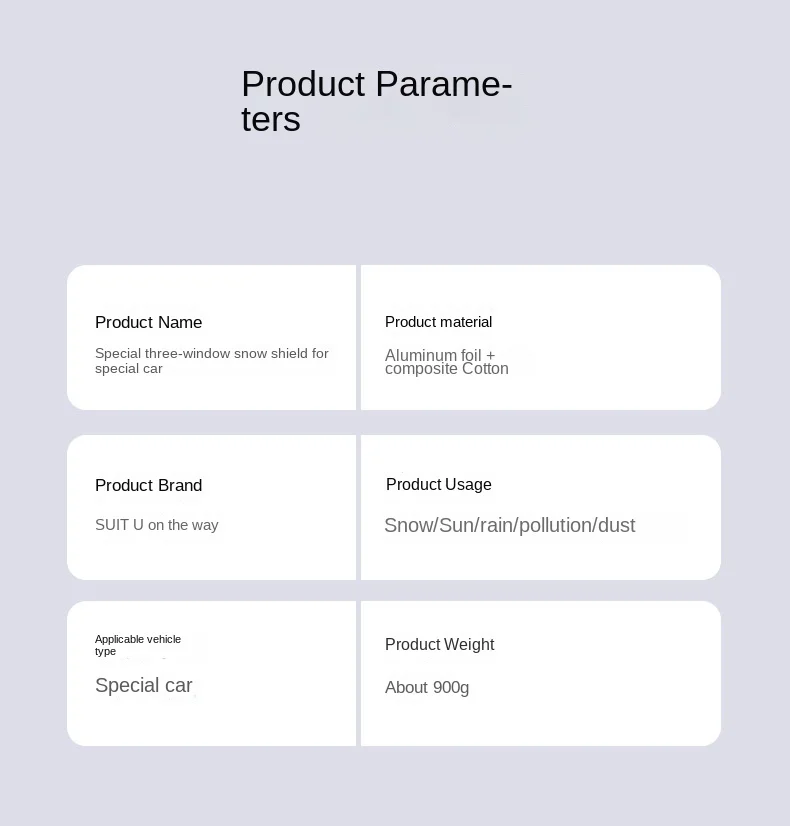Image resolution: width=790 pixels, height=826 pixels.
Task: Click Aluminum foil + composite Cotton text
Action: point(447,362)
